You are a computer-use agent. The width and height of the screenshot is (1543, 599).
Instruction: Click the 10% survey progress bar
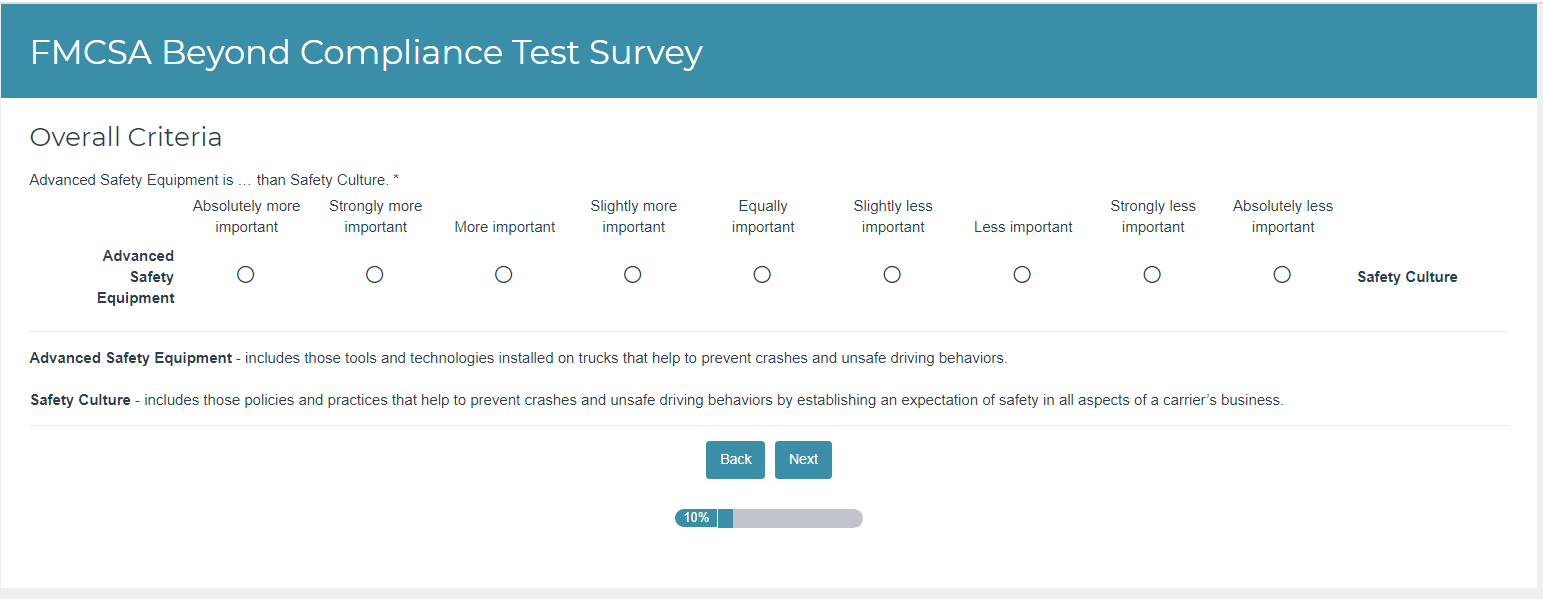[x=768, y=518]
